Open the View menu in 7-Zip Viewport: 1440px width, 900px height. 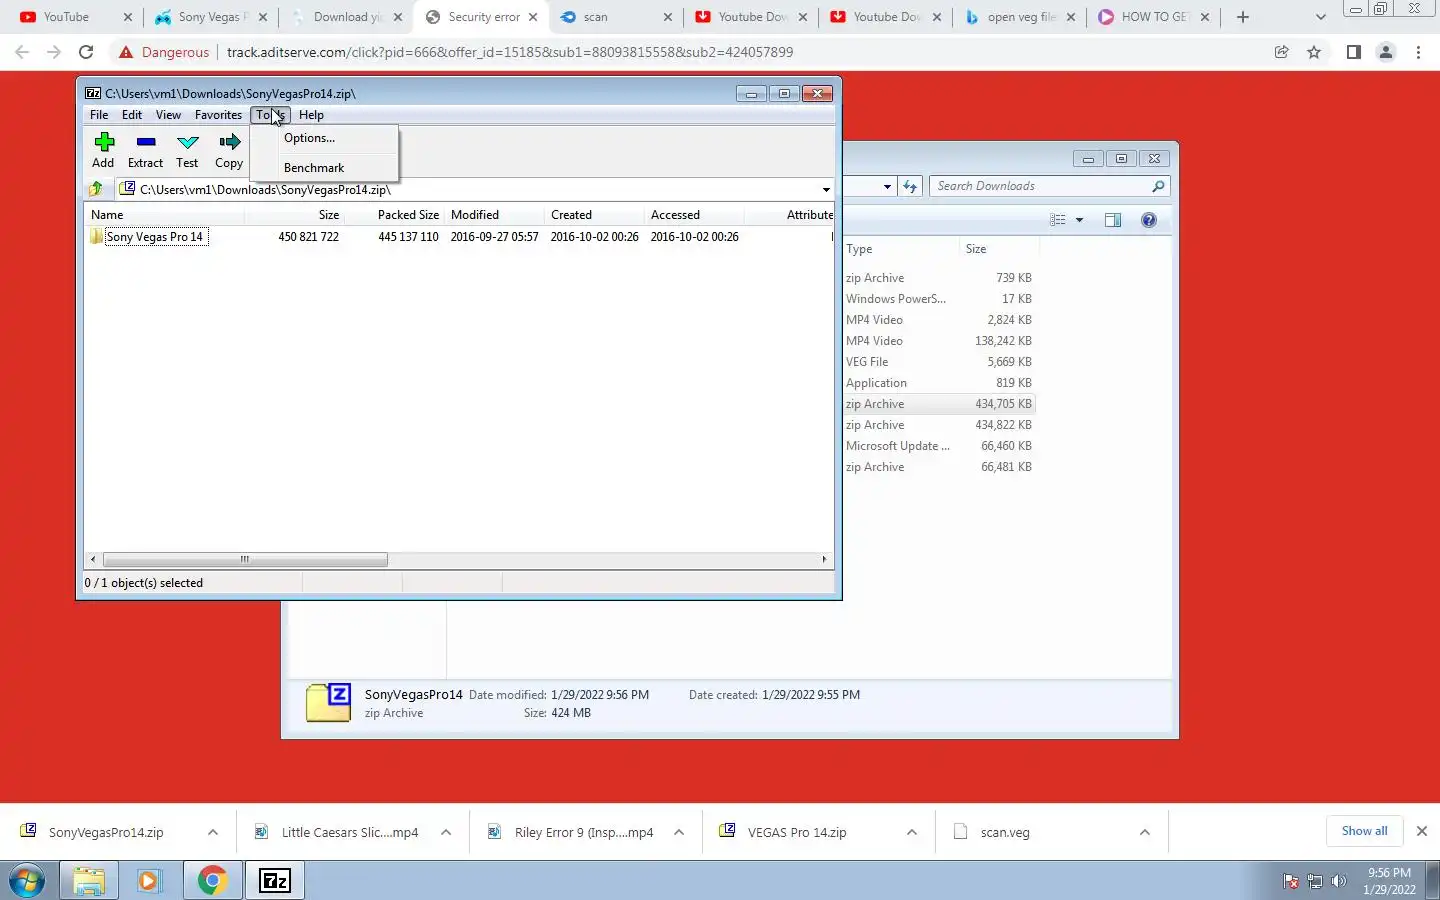tap(168, 115)
